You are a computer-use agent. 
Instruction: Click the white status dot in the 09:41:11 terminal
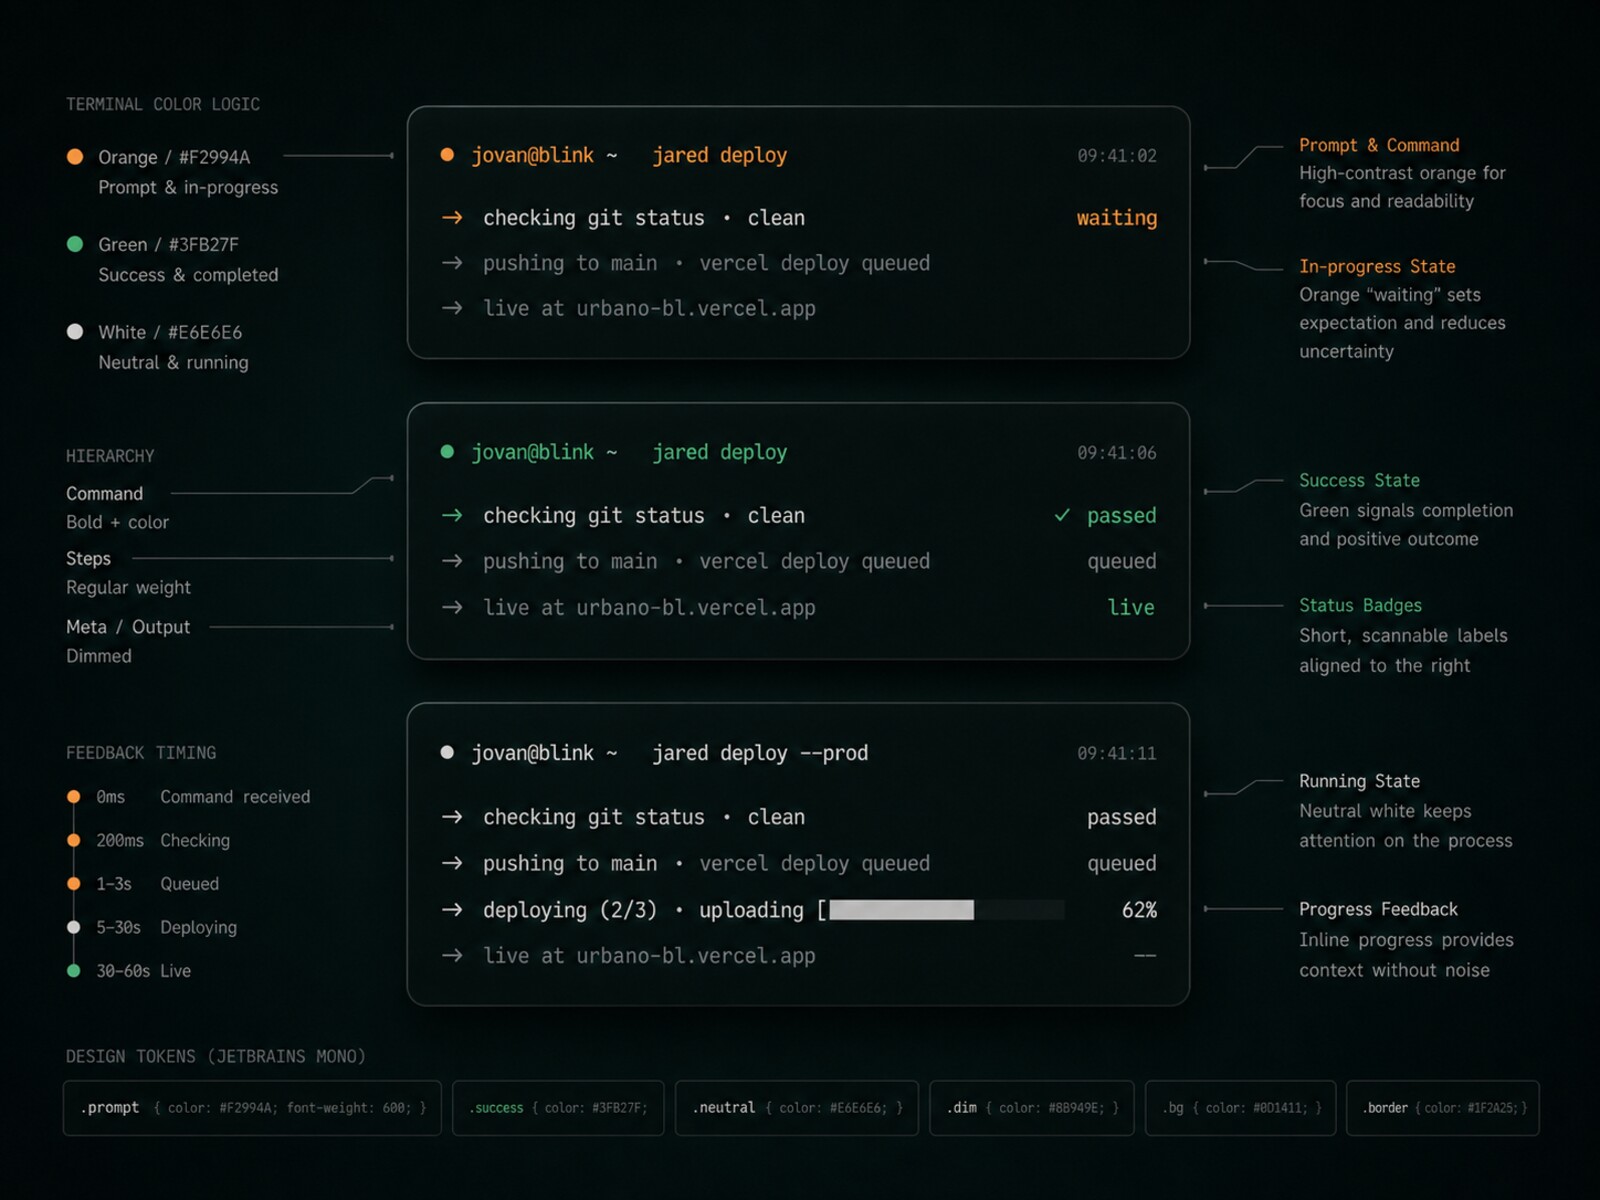447,752
